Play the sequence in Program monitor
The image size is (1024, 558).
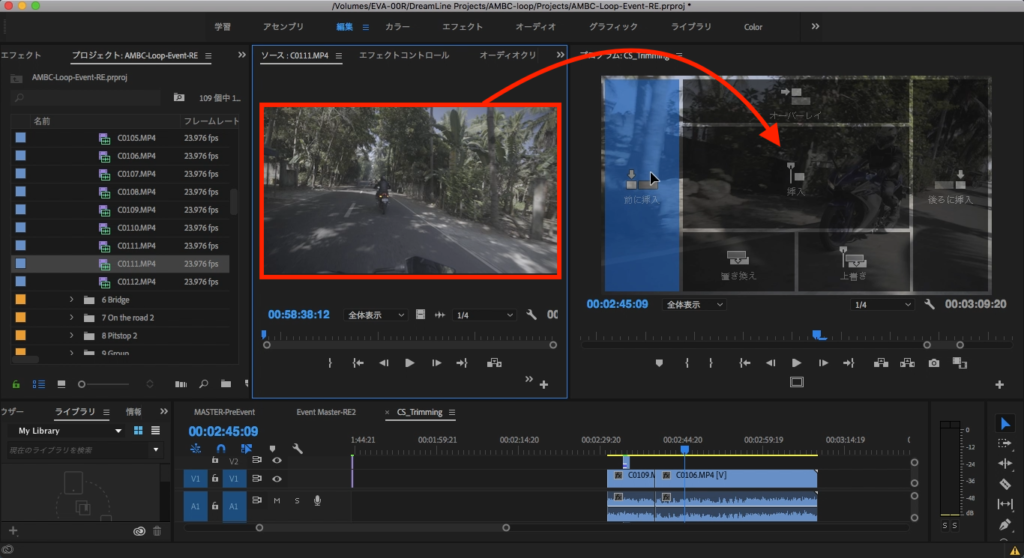pos(797,363)
